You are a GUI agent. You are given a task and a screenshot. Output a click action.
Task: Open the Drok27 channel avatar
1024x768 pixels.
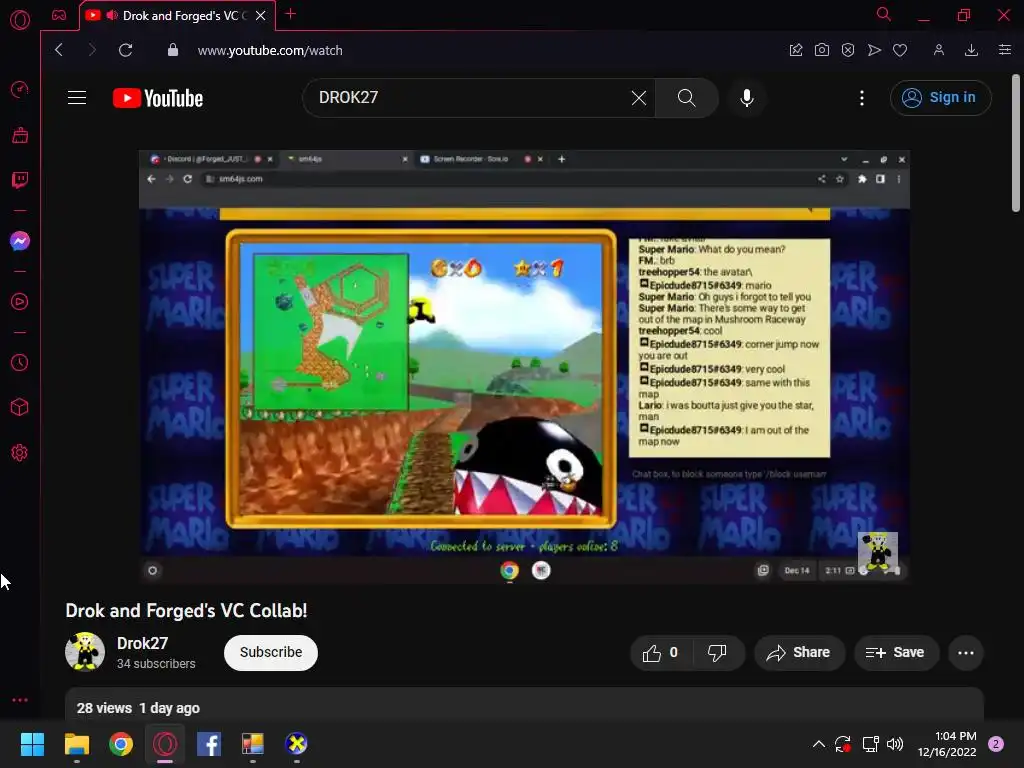(x=85, y=652)
